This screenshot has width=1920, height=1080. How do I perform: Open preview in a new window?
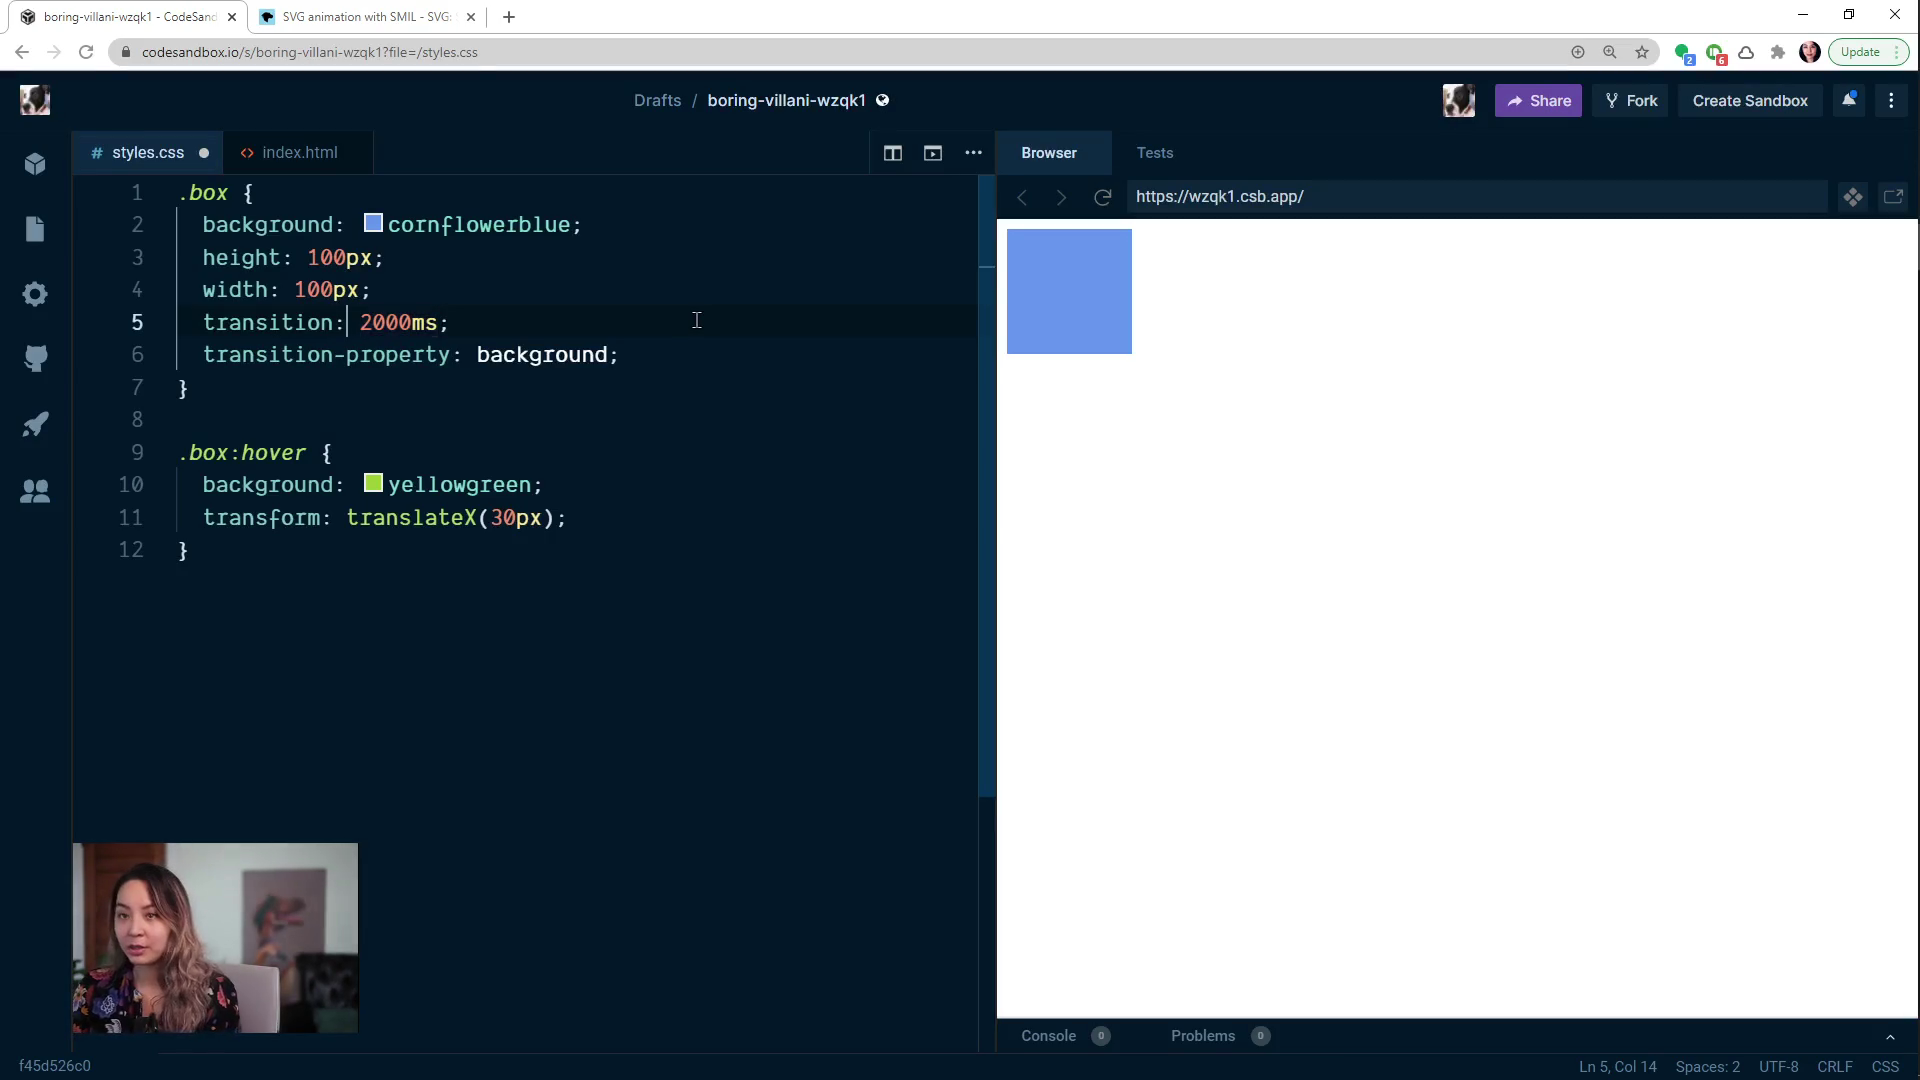click(x=1893, y=196)
